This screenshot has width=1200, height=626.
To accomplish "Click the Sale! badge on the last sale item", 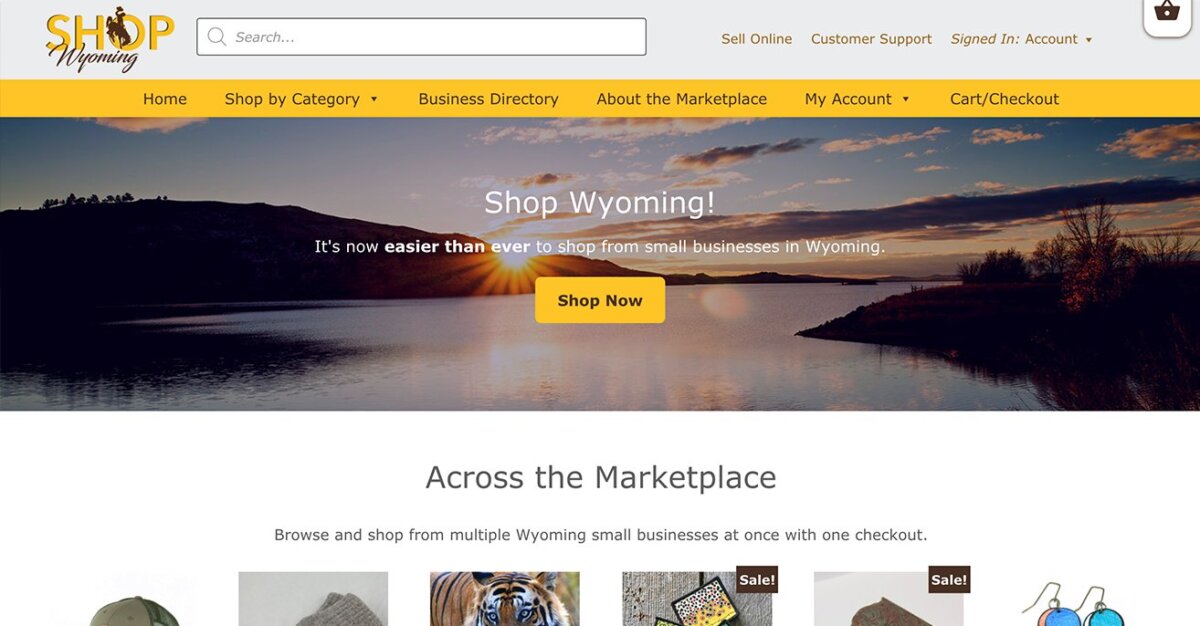I will 949,580.
